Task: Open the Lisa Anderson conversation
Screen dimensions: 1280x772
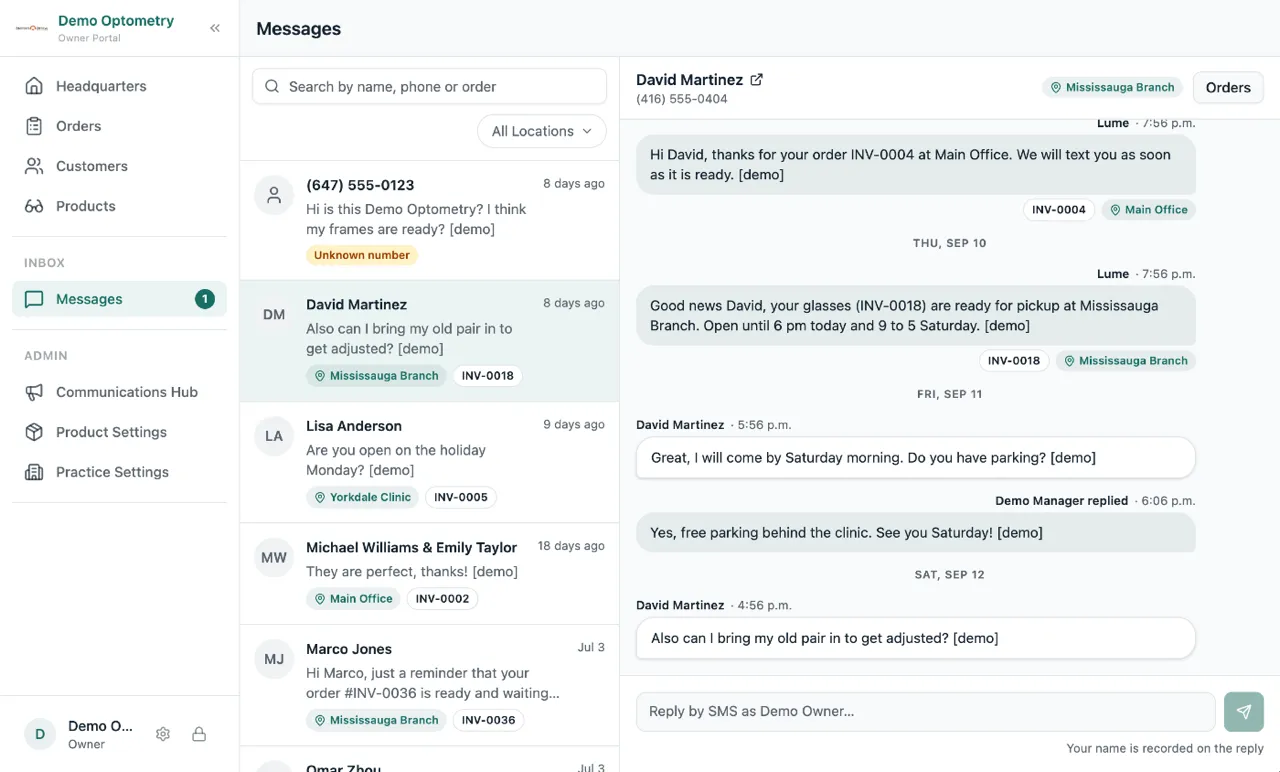Action: 430,462
